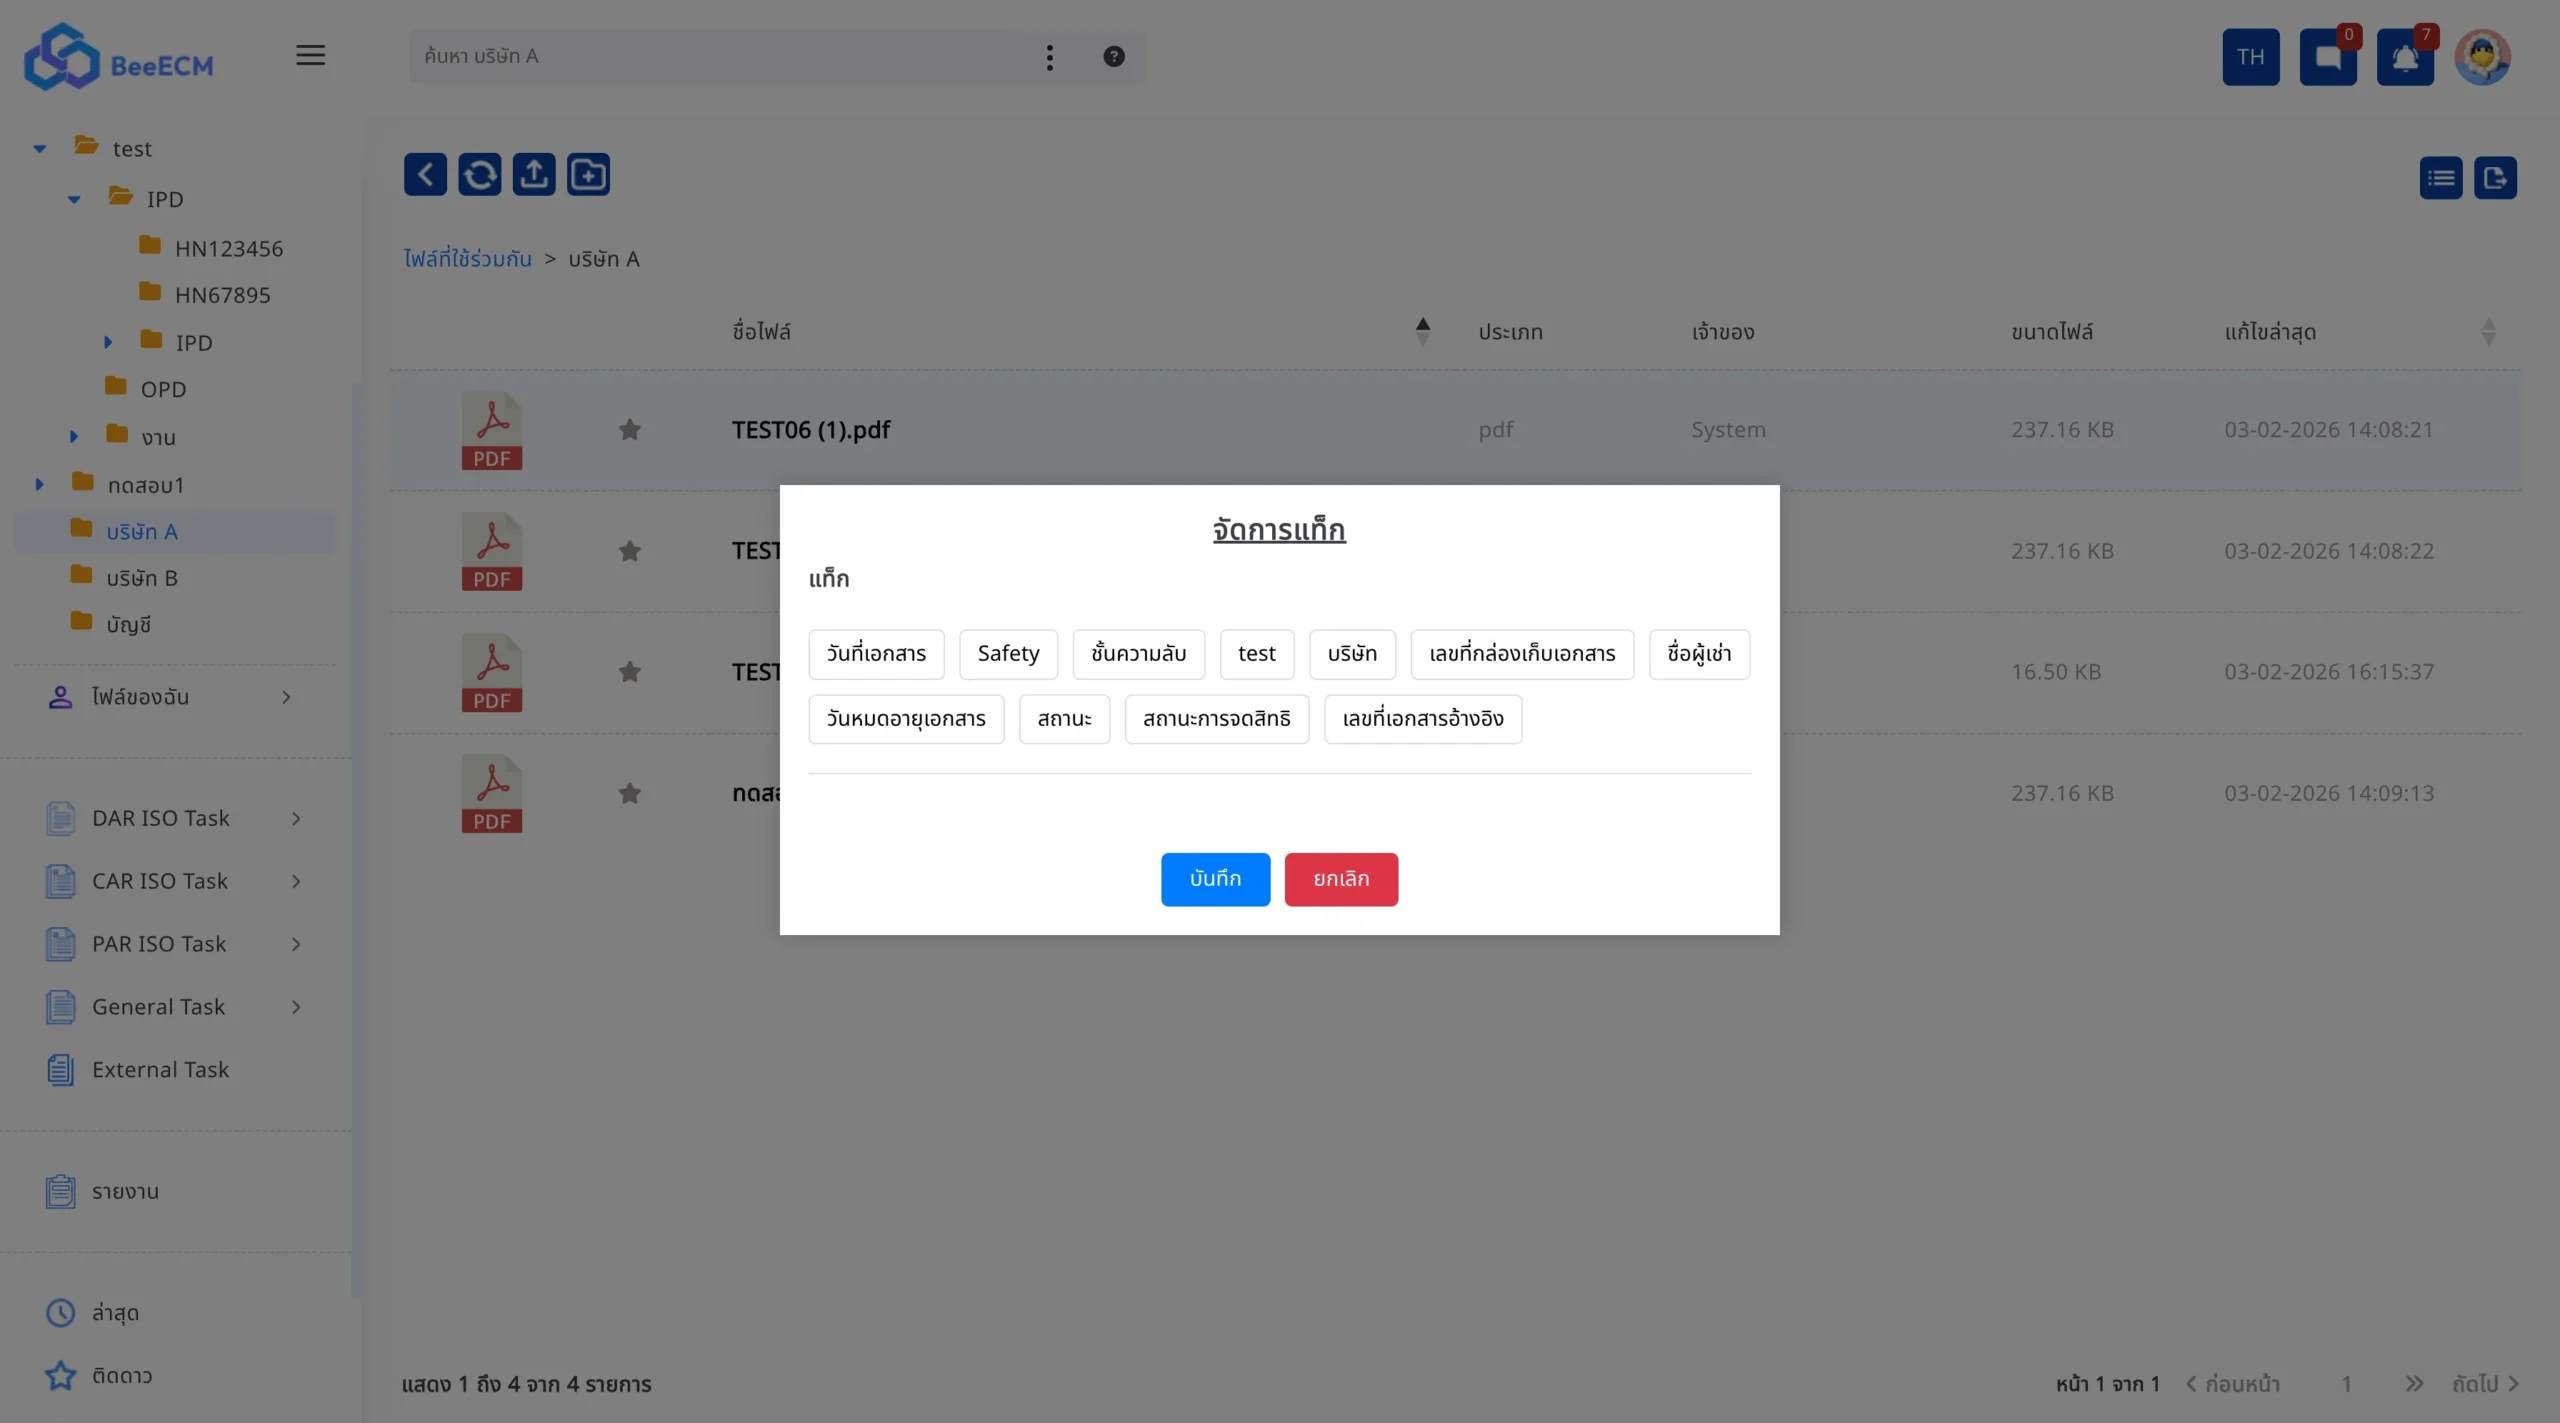Open the รายงาน sidebar item
Viewport: 2560px width, 1423px height.
pyautogui.click(x=125, y=1191)
